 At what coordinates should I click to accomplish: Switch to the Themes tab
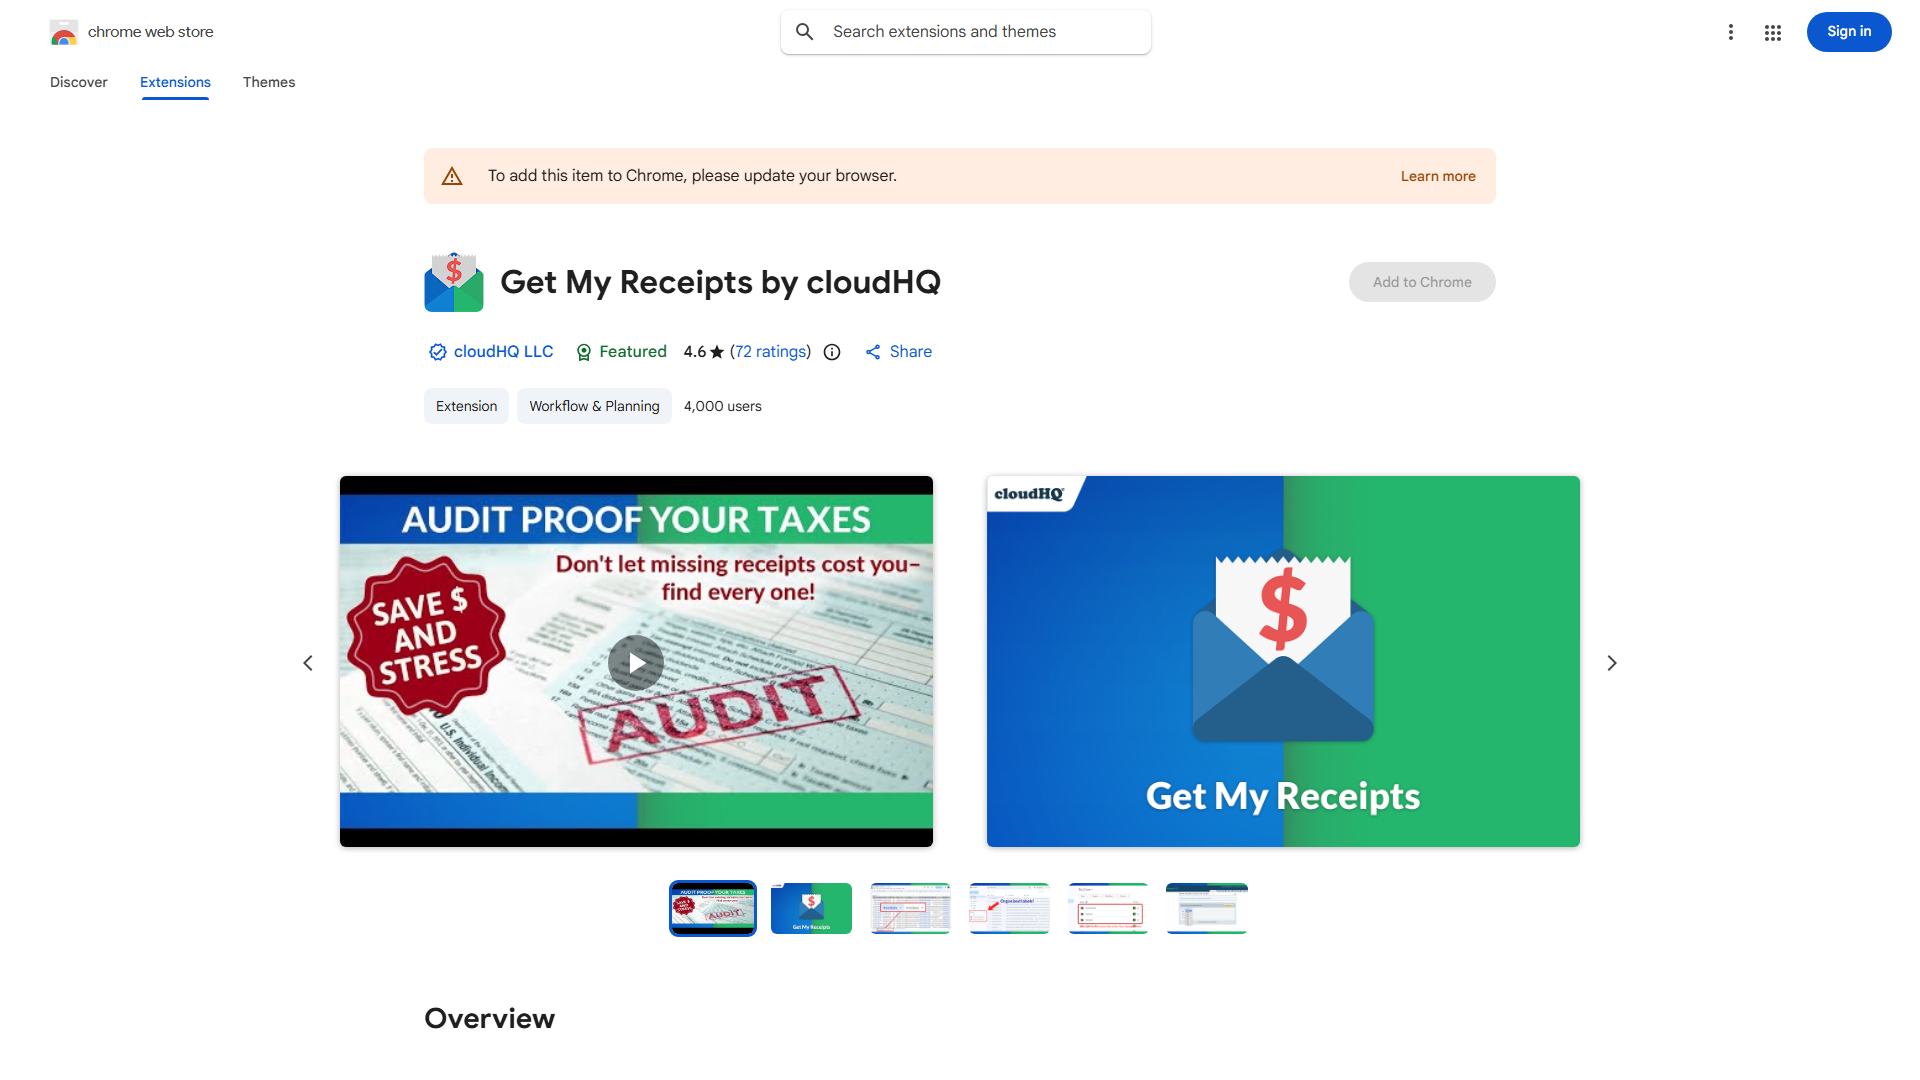click(x=269, y=82)
